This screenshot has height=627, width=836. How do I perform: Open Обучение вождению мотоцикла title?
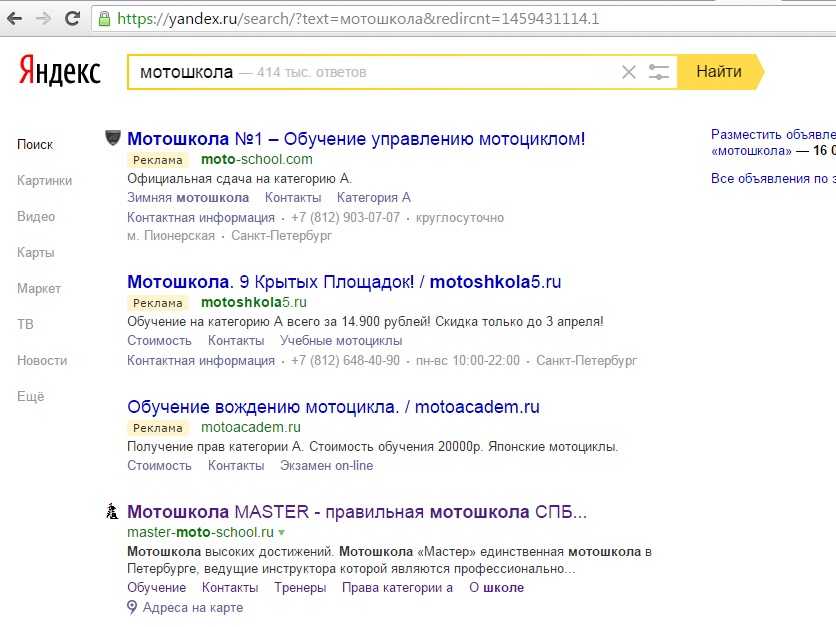coord(333,407)
